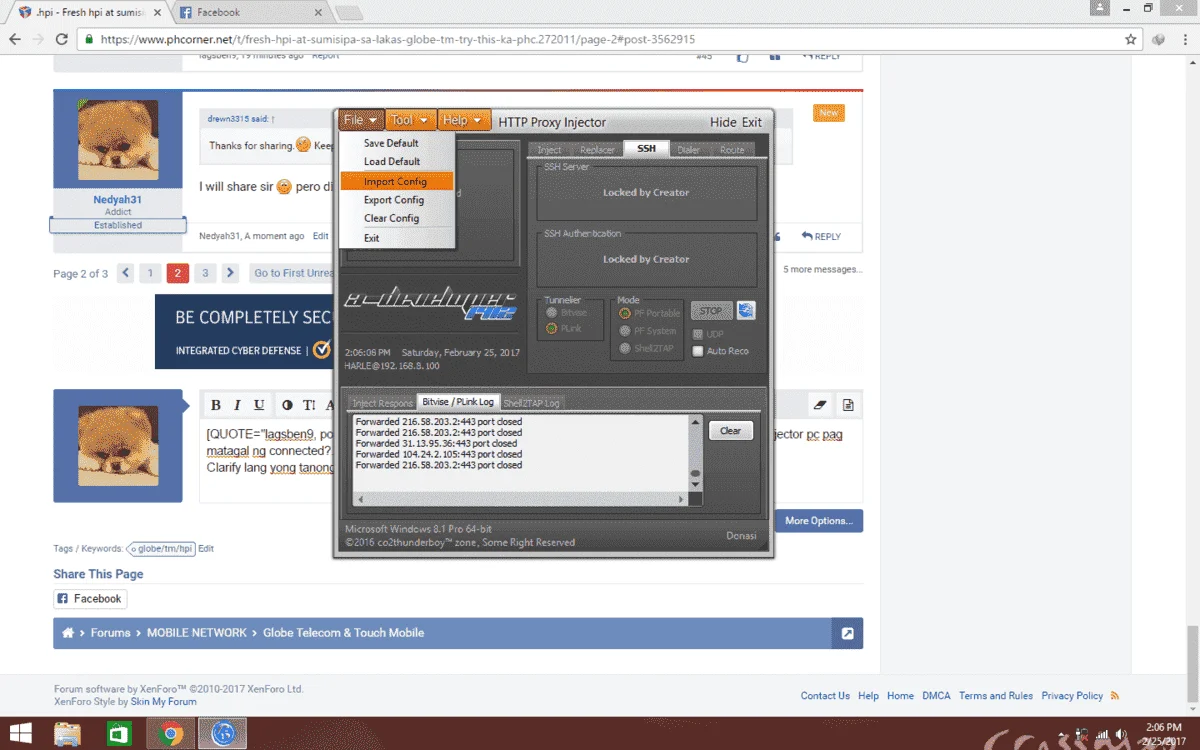
Task: Collapse the File dropdown menu
Action: pos(360,120)
